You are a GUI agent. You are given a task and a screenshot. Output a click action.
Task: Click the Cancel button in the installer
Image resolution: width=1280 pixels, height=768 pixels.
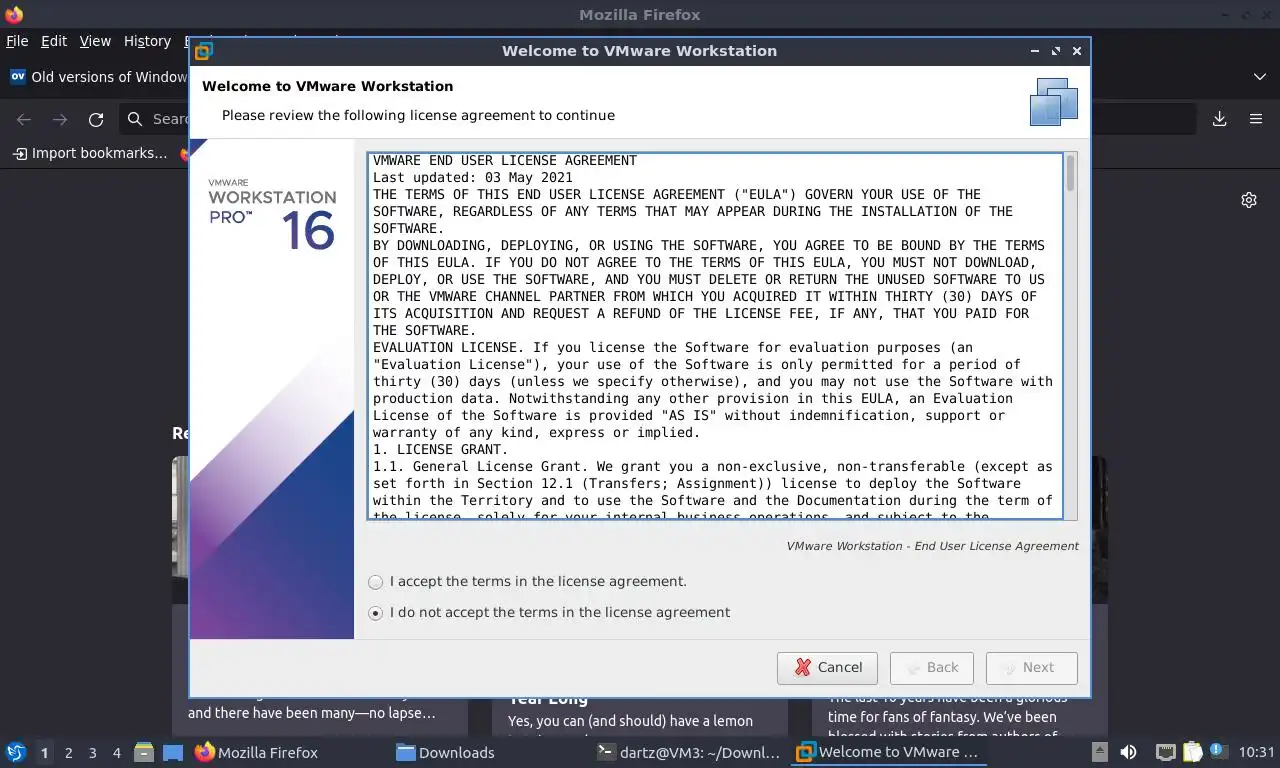pyautogui.click(x=827, y=668)
